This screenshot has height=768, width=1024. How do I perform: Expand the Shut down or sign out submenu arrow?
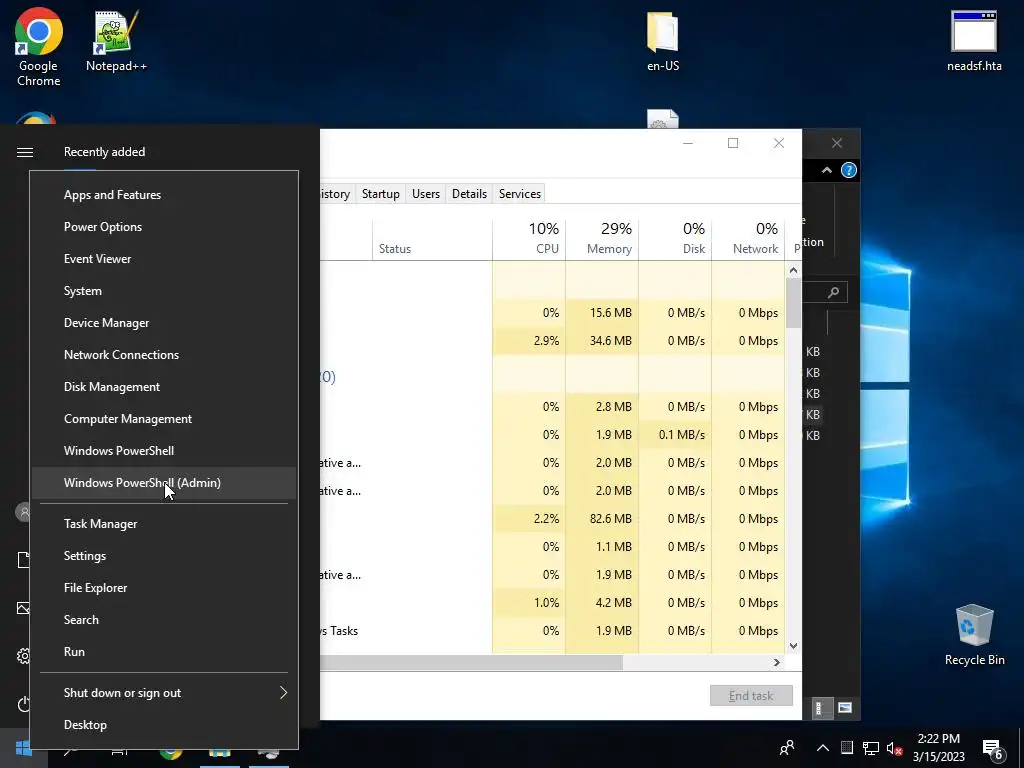283,692
